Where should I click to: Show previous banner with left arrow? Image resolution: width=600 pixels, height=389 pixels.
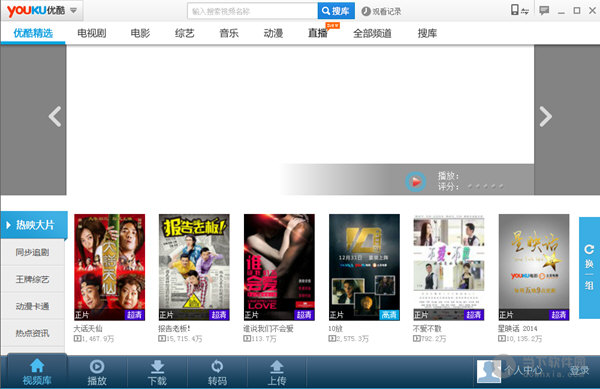coord(55,117)
